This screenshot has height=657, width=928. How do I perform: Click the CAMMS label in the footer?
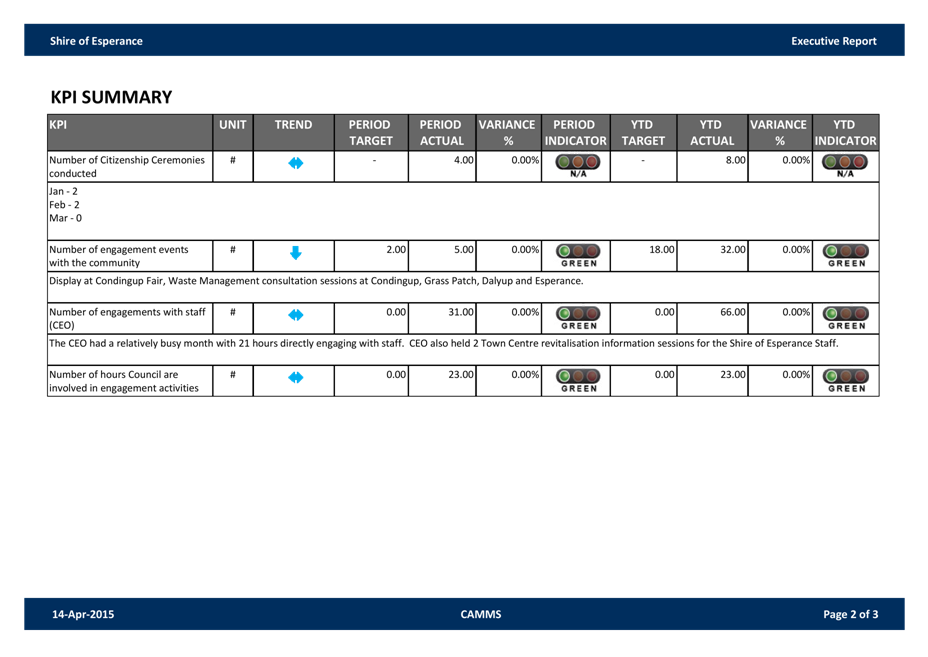pyautogui.click(x=480, y=614)
